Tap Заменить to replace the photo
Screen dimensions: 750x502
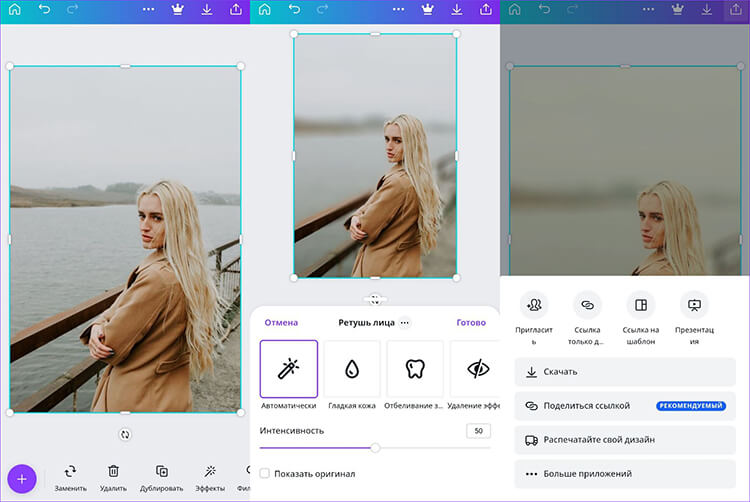(70, 478)
